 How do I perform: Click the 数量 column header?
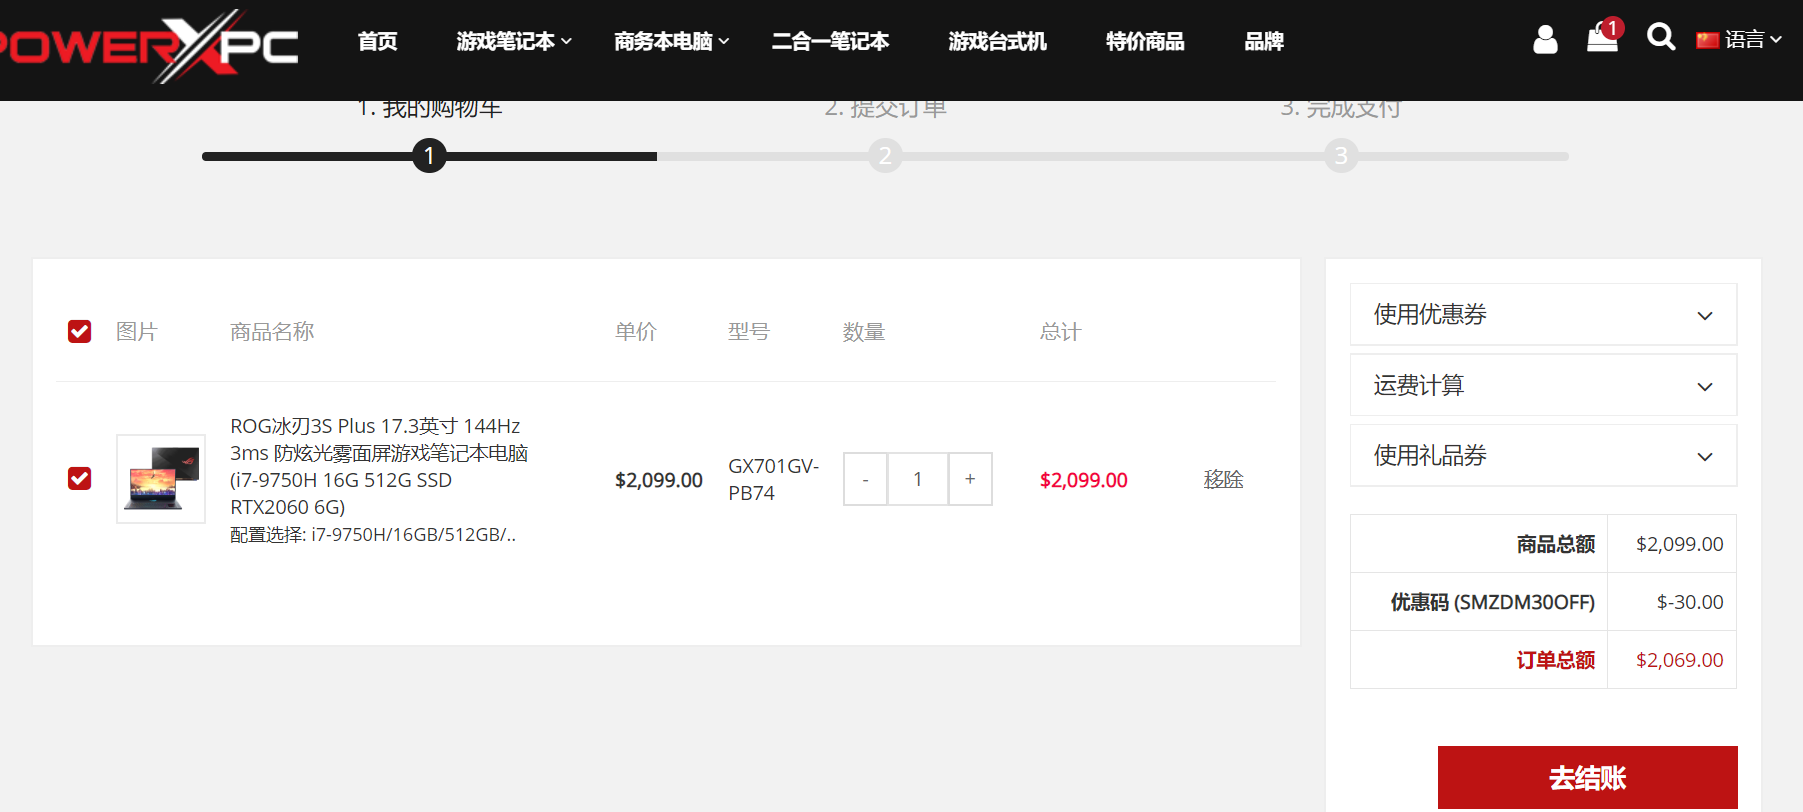tap(864, 331)
